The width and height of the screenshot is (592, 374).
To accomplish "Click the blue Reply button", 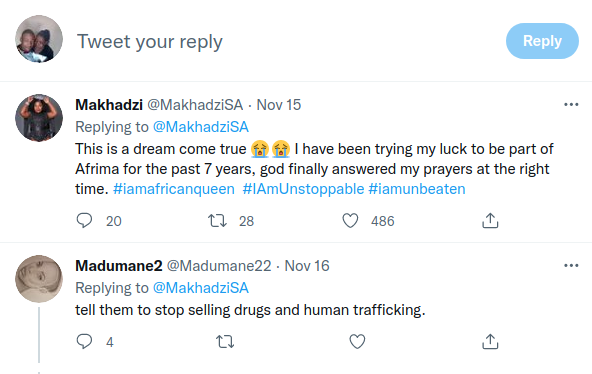I will (x=542, y=41).
